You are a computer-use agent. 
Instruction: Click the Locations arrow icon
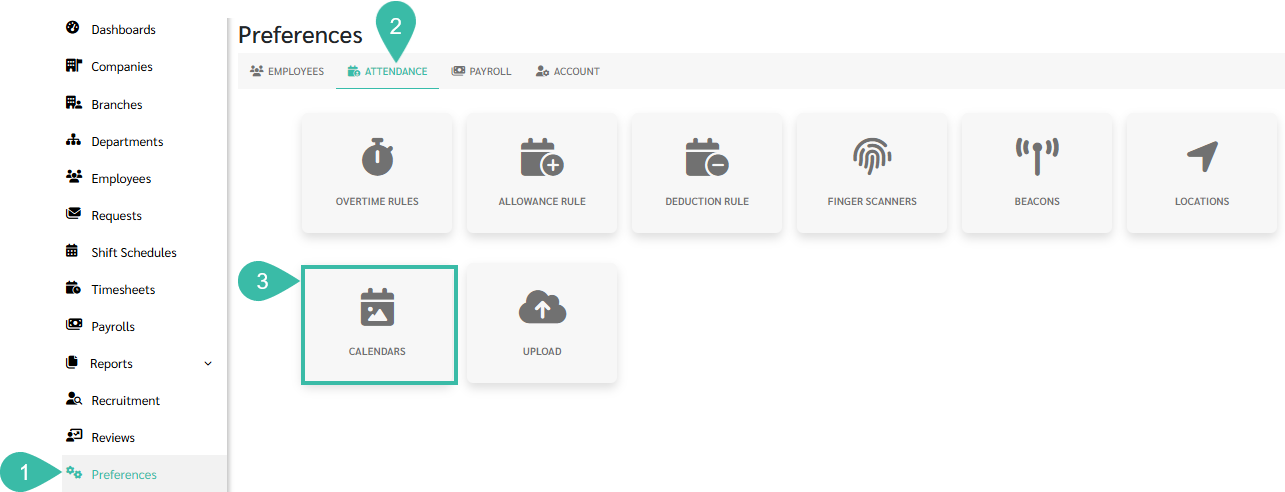(x=1202, y=157)
